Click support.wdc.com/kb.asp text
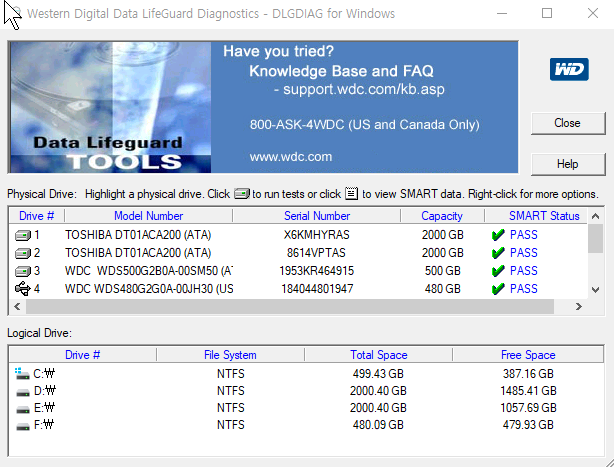The image size is (614, 467). click(x=364, y=89)
